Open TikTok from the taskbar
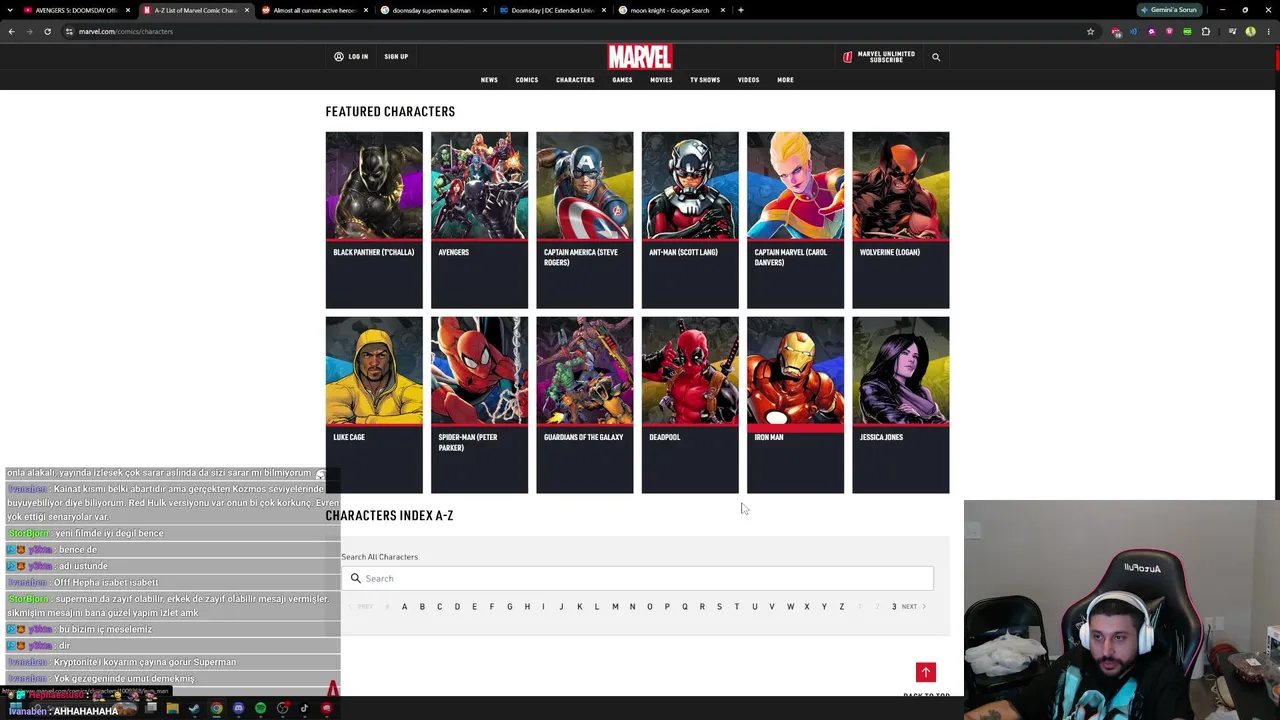Screen dimensions: 1280x720 click(x=304, y=709)
